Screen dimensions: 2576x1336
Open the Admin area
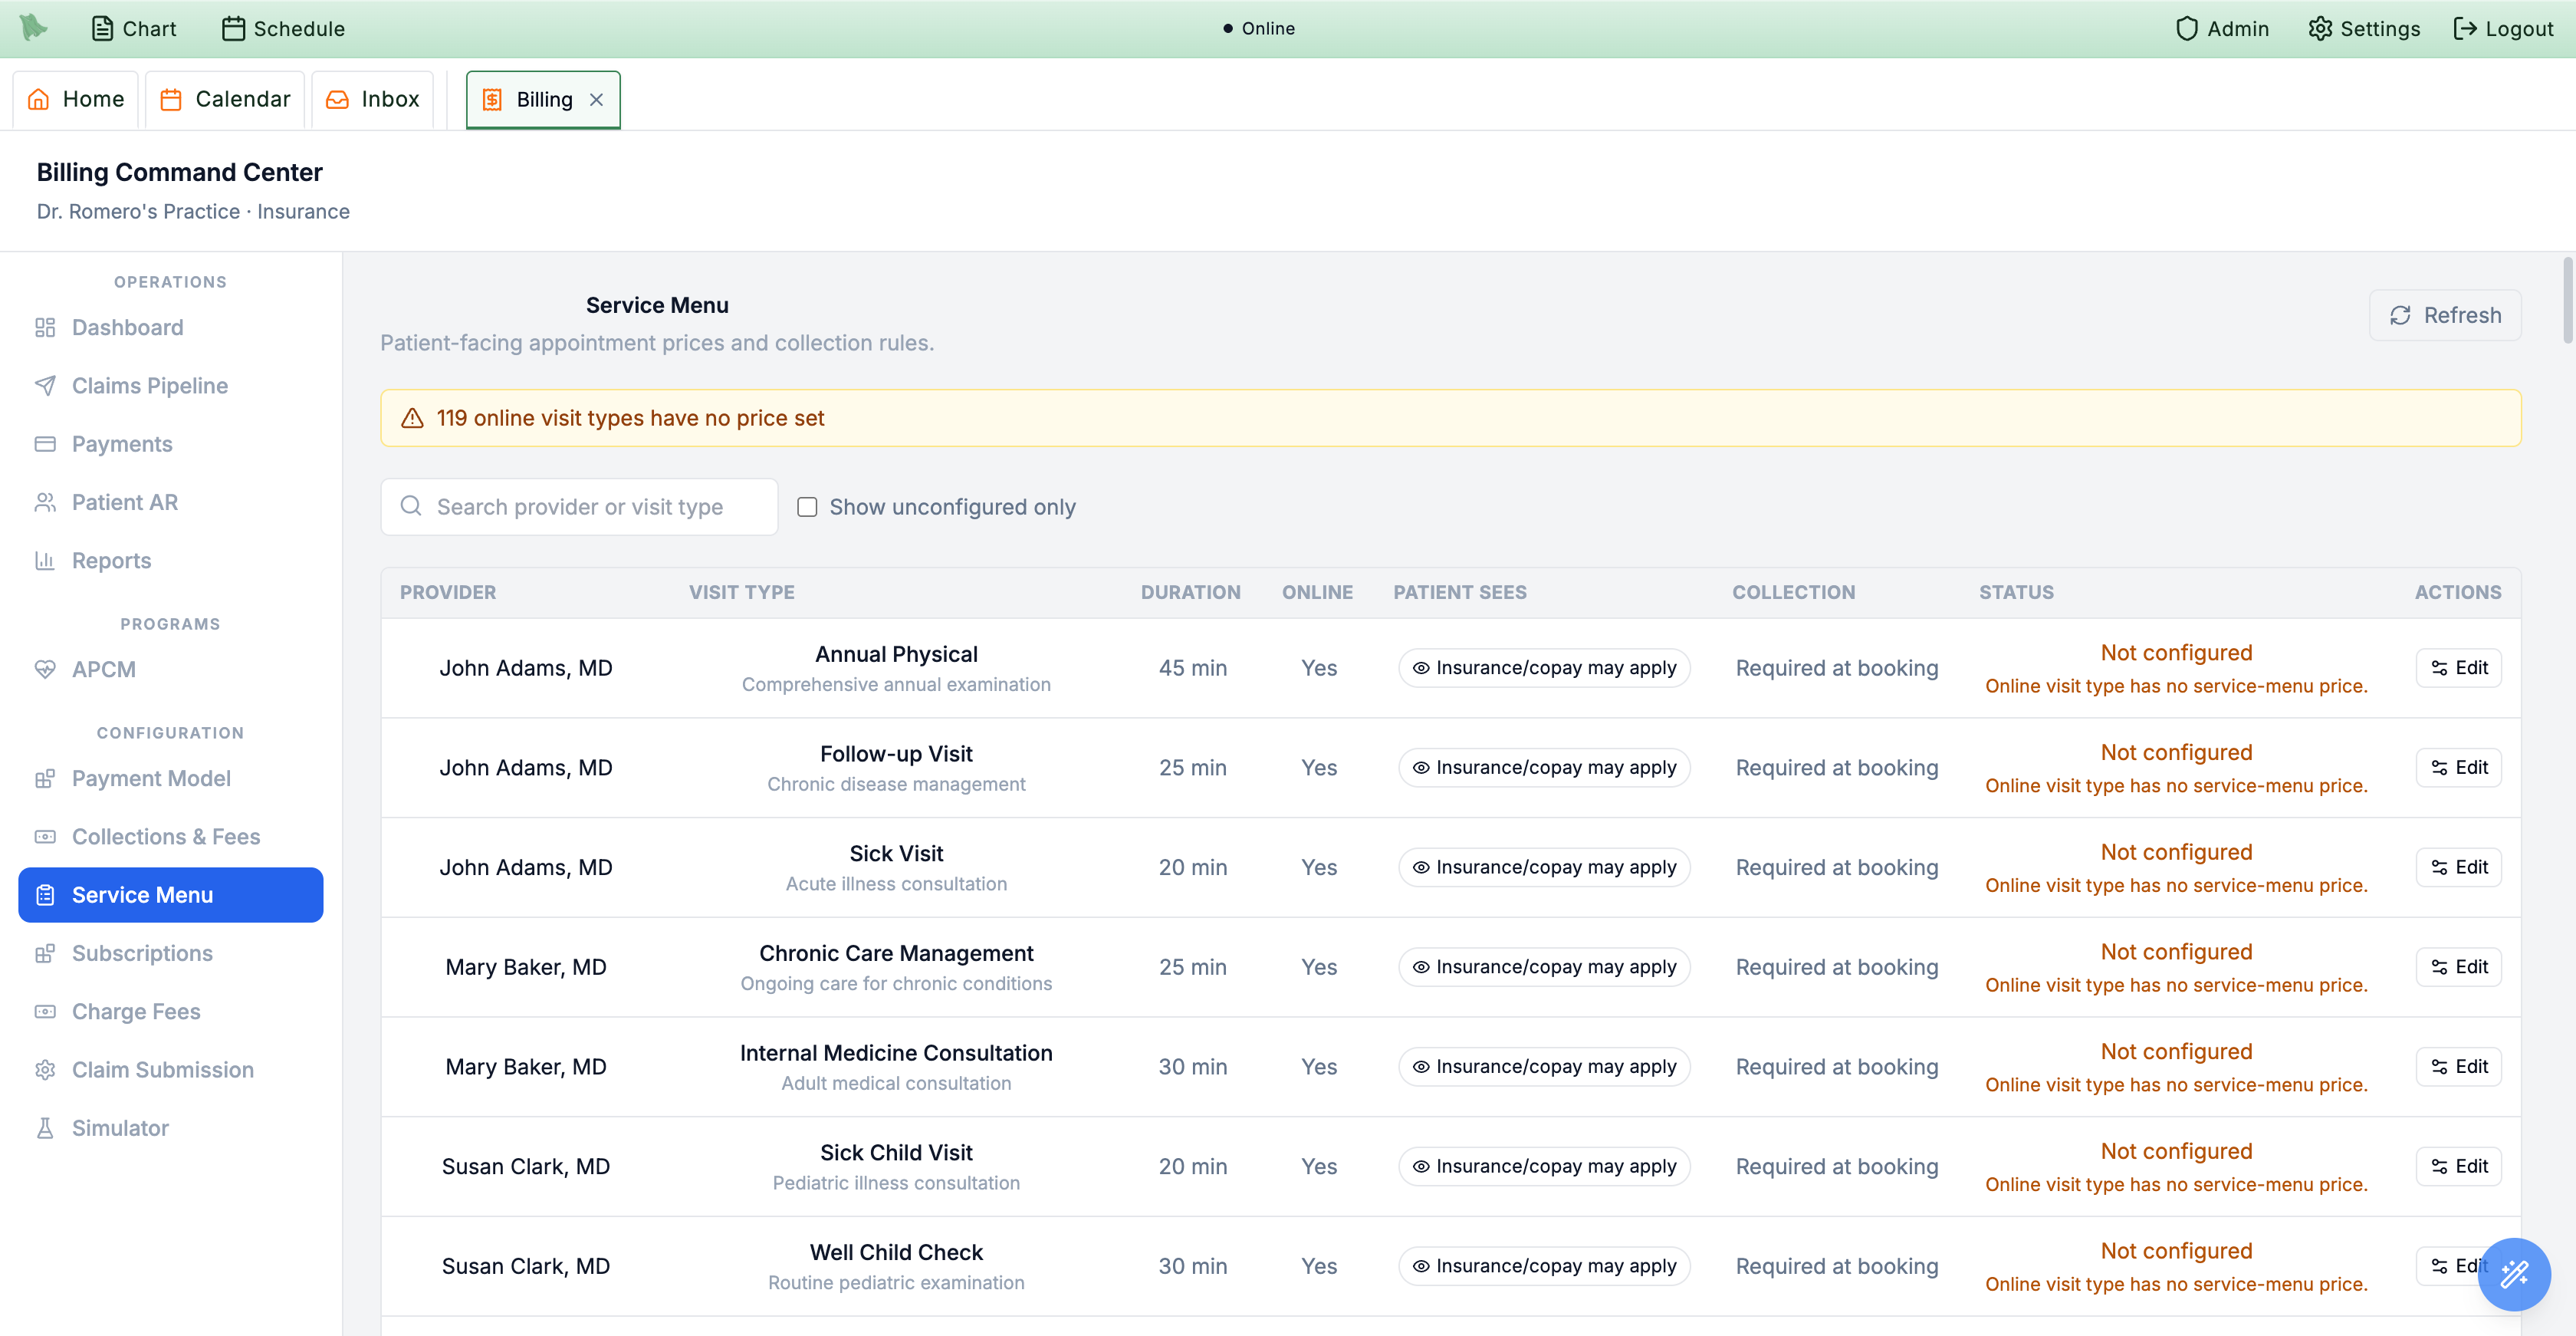2222,28
